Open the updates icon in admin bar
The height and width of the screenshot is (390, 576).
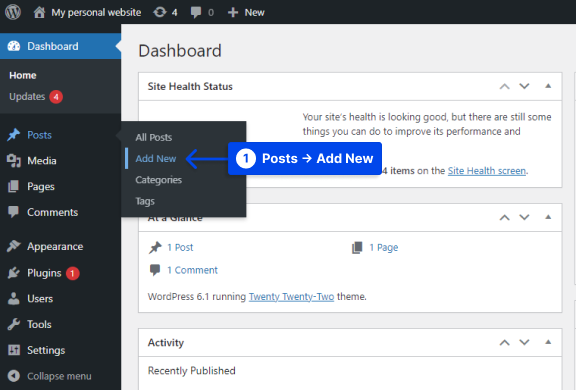pos(160,12)
